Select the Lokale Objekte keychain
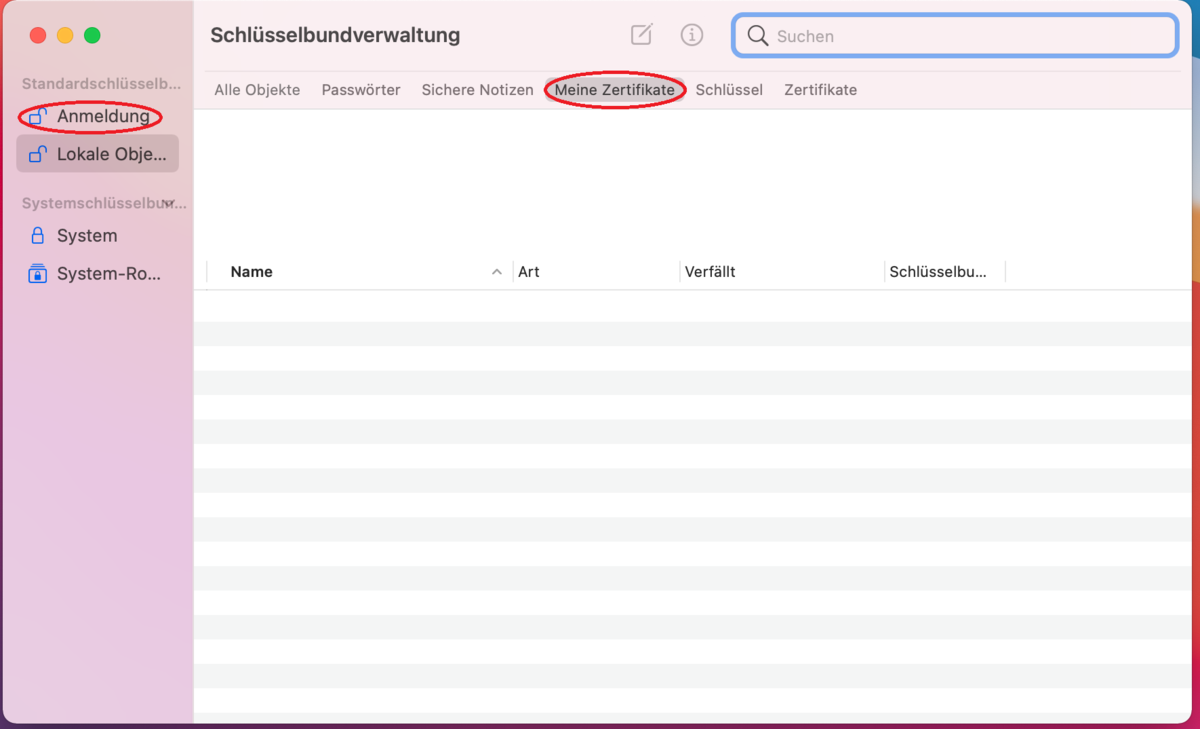The image size is (1200, 729). [x=97, y=154]
